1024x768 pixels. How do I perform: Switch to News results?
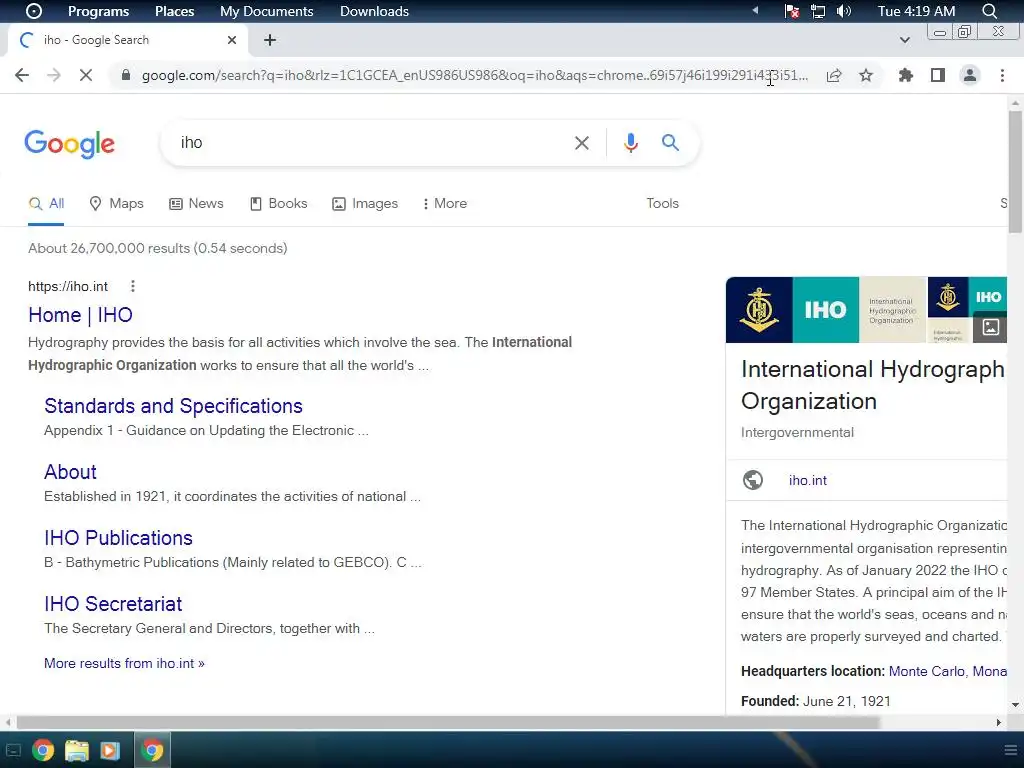[x=196, y=203]
